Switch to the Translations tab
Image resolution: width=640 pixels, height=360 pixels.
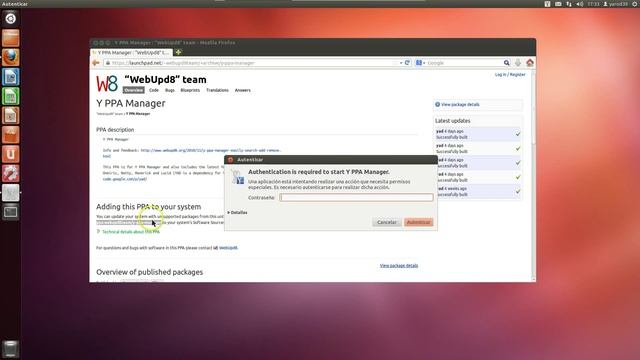pyautogui.click(x=218, y=90)
